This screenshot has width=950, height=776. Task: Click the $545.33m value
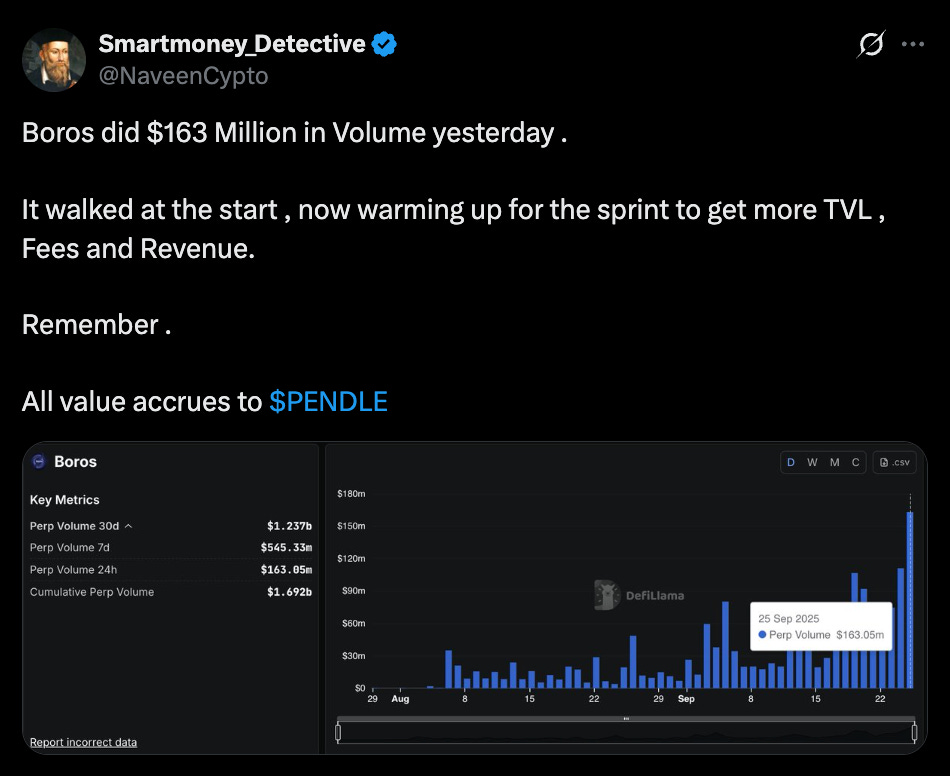286,548
